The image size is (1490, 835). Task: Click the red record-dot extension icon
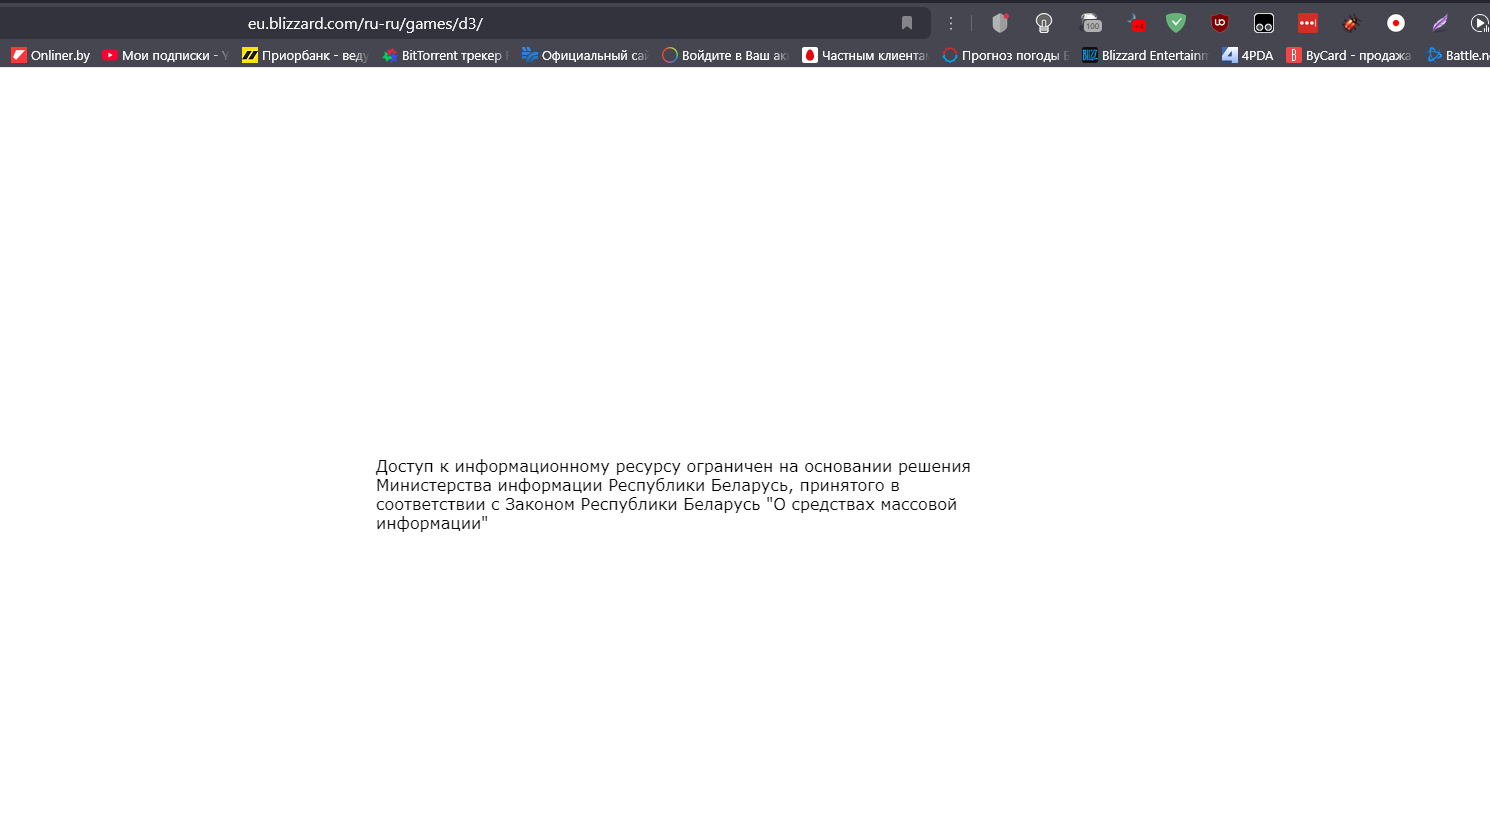point(1396,23)
